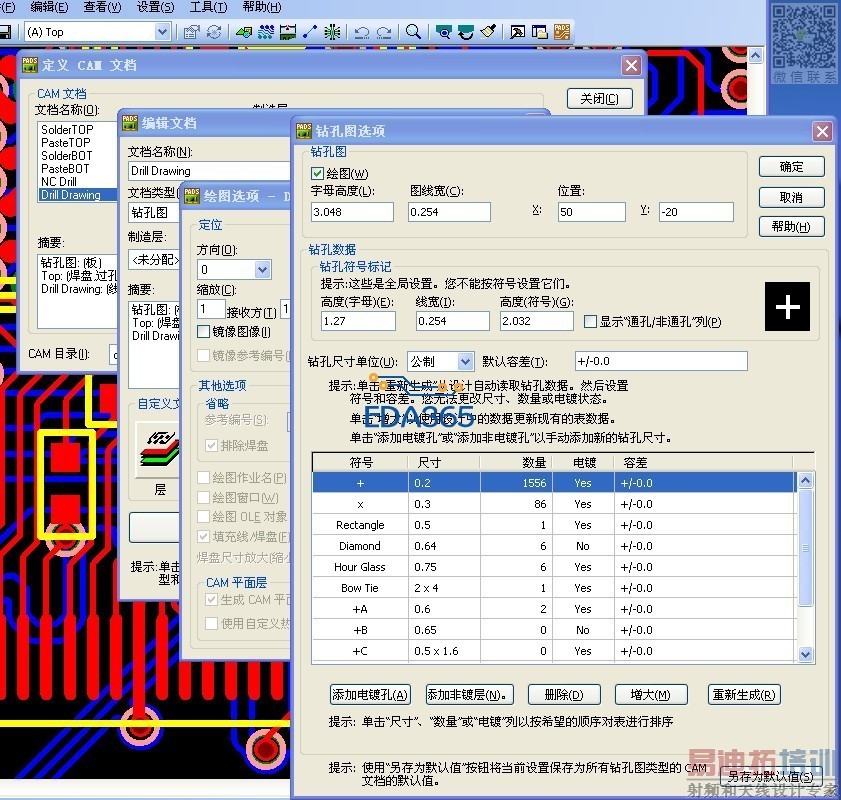
Task: Toggle the 排除焊盘 checkbox
Action: click(x=211, y=446)
